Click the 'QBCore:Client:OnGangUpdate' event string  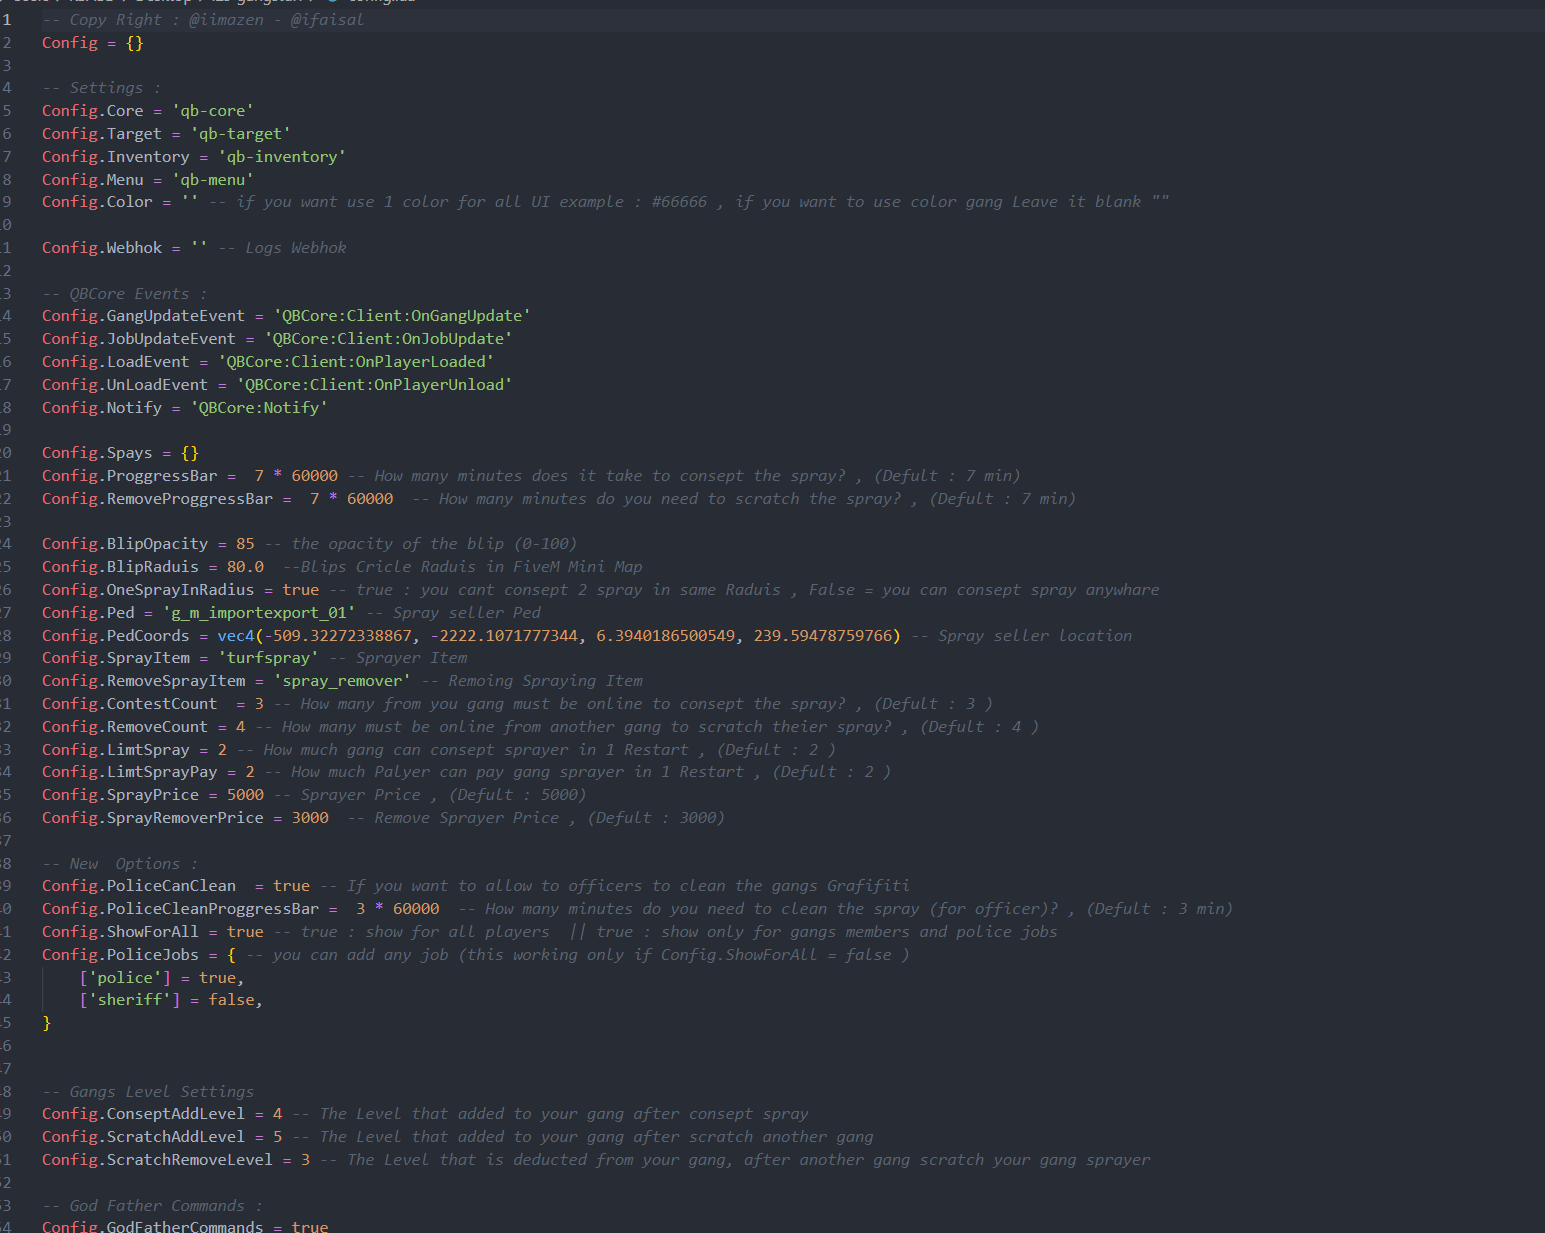pyautogui.click(x=402, y=316)
